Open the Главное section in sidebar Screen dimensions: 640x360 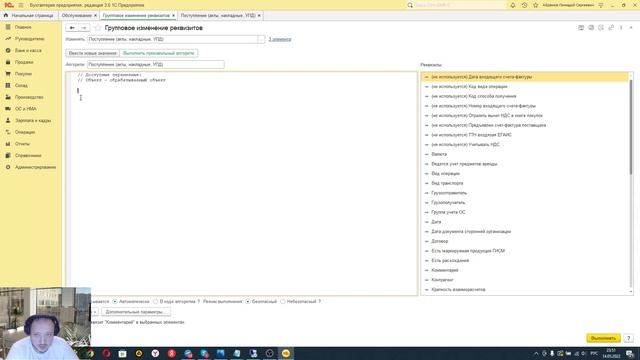[23, 27]
